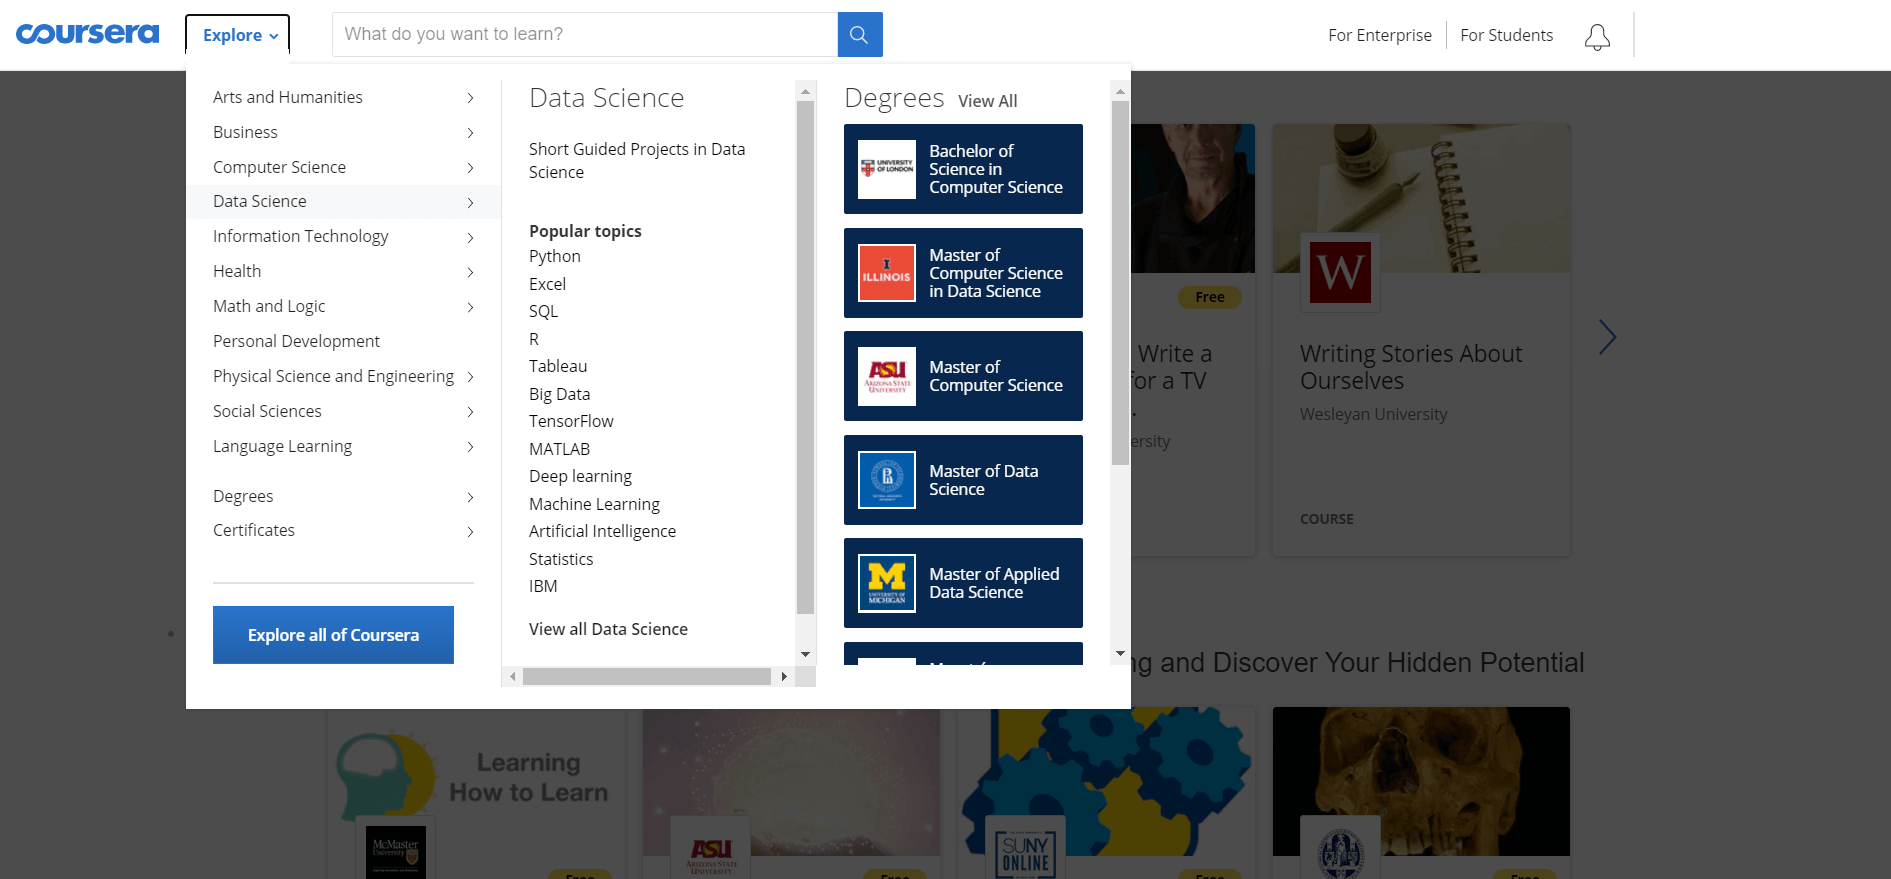Expand the Health category chevron
The image size is (1891, 879).
pyautogui.click(x=470, y=273)
